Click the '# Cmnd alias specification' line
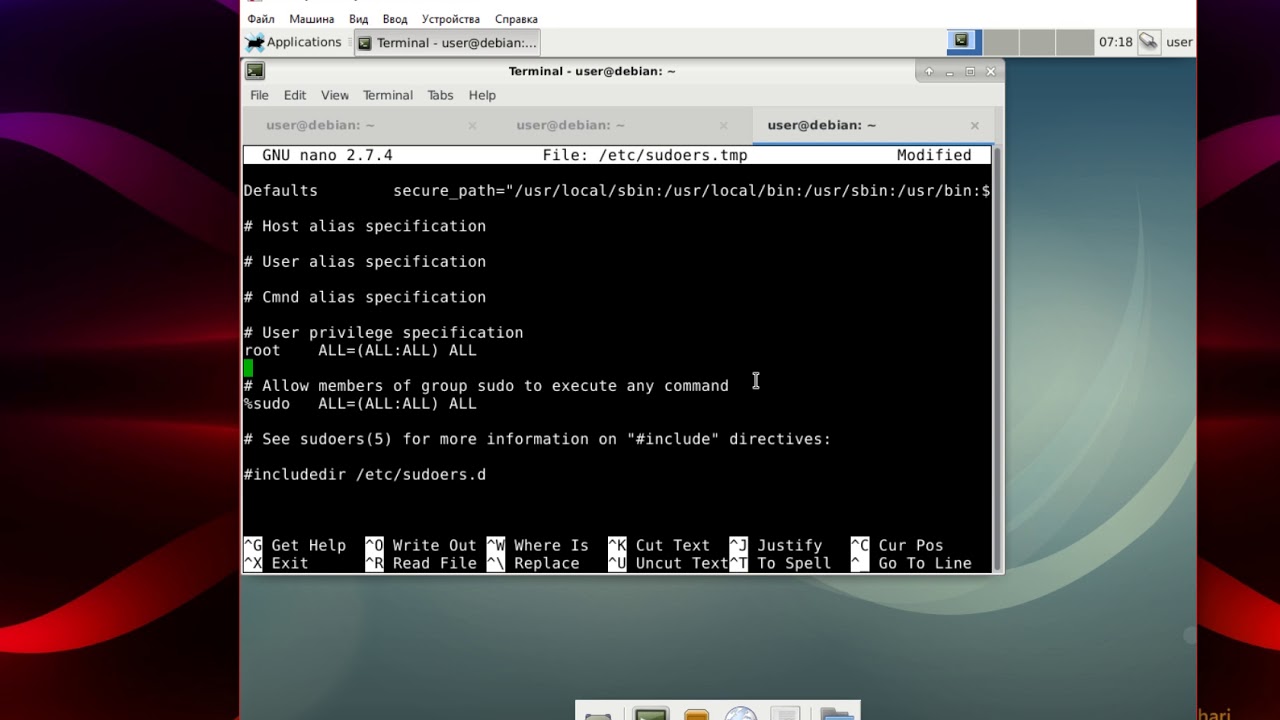 pyautogui.click(x=365, y=297)
